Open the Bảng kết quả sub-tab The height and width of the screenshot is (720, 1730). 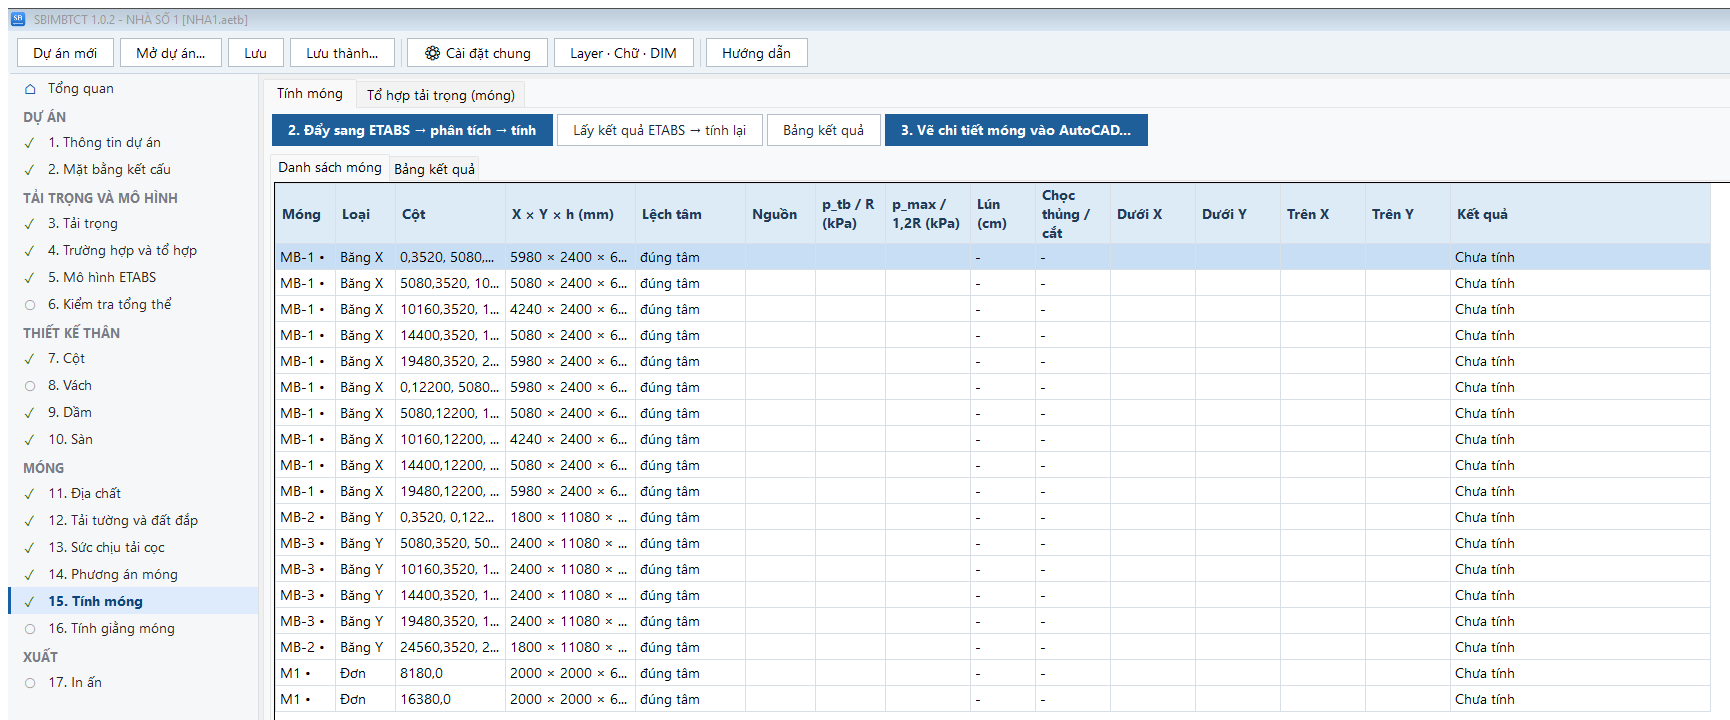point(435,169)
